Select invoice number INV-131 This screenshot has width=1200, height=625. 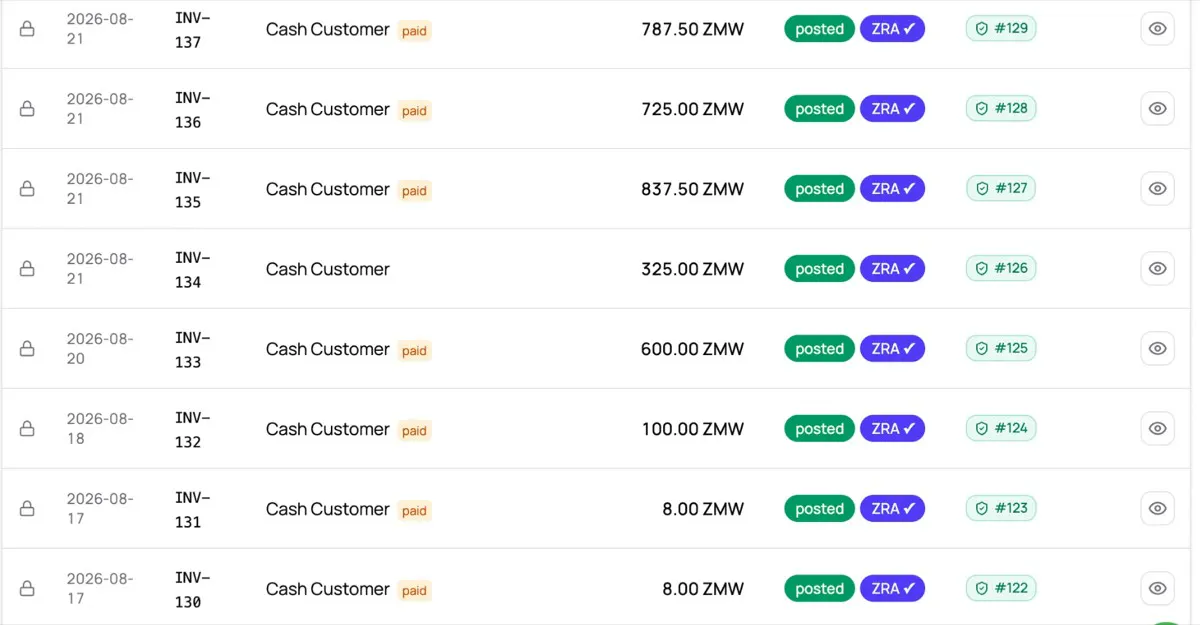coord(192,510)
